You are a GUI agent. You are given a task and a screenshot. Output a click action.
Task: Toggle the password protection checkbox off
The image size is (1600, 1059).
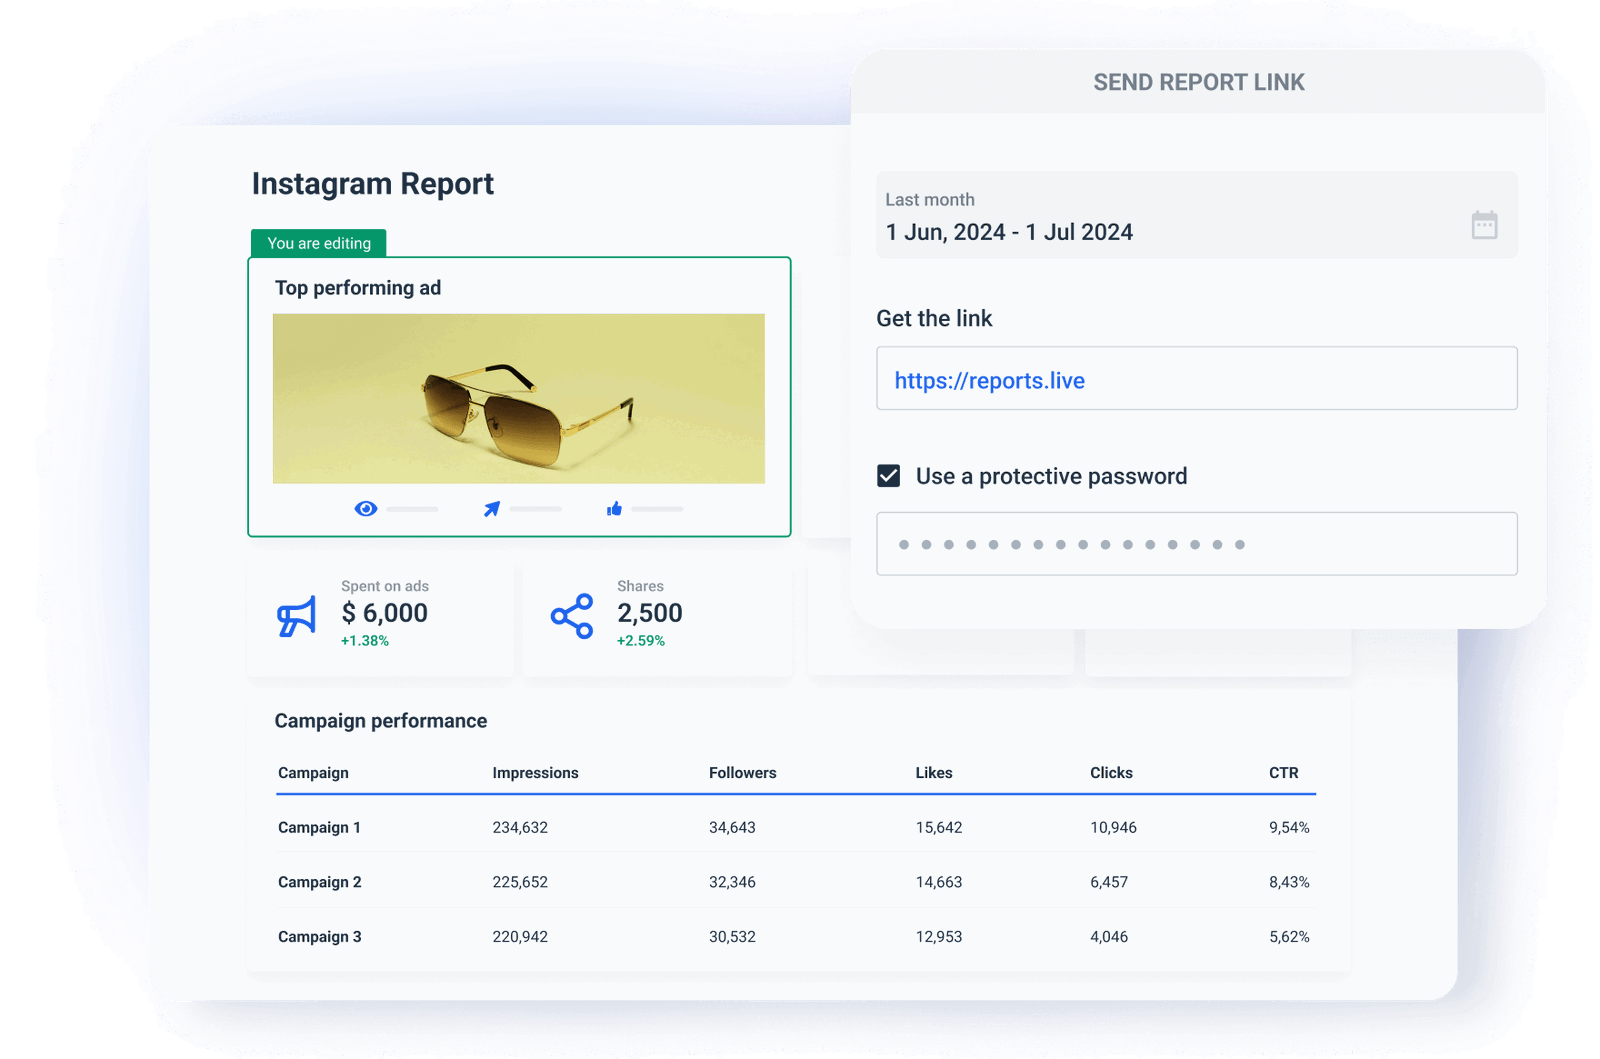888,476
